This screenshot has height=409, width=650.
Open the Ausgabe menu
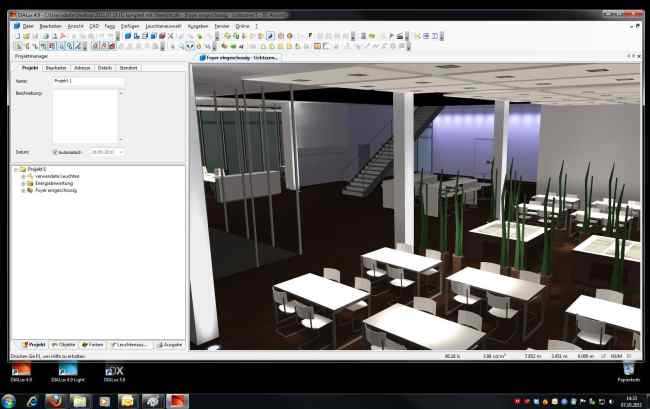click(x=198, y=26)
